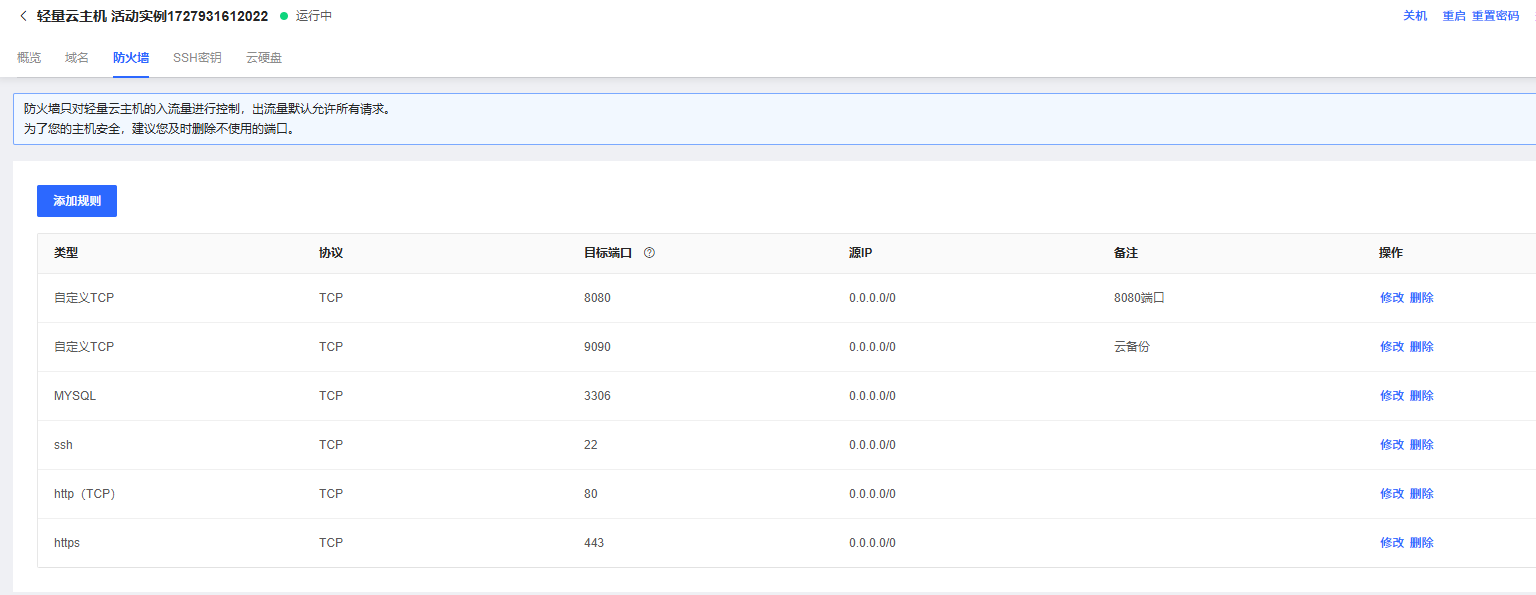Click the 运行中 status label
The width and height of the screenshot is (1536, 595).
[x=314, y=16]
